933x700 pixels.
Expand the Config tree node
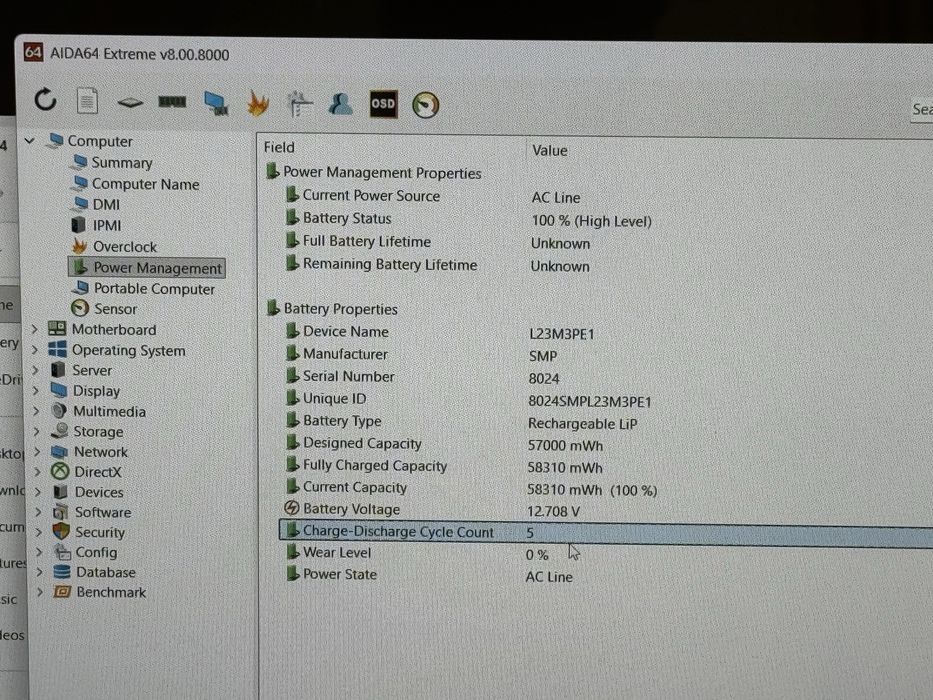coord(39,552)
